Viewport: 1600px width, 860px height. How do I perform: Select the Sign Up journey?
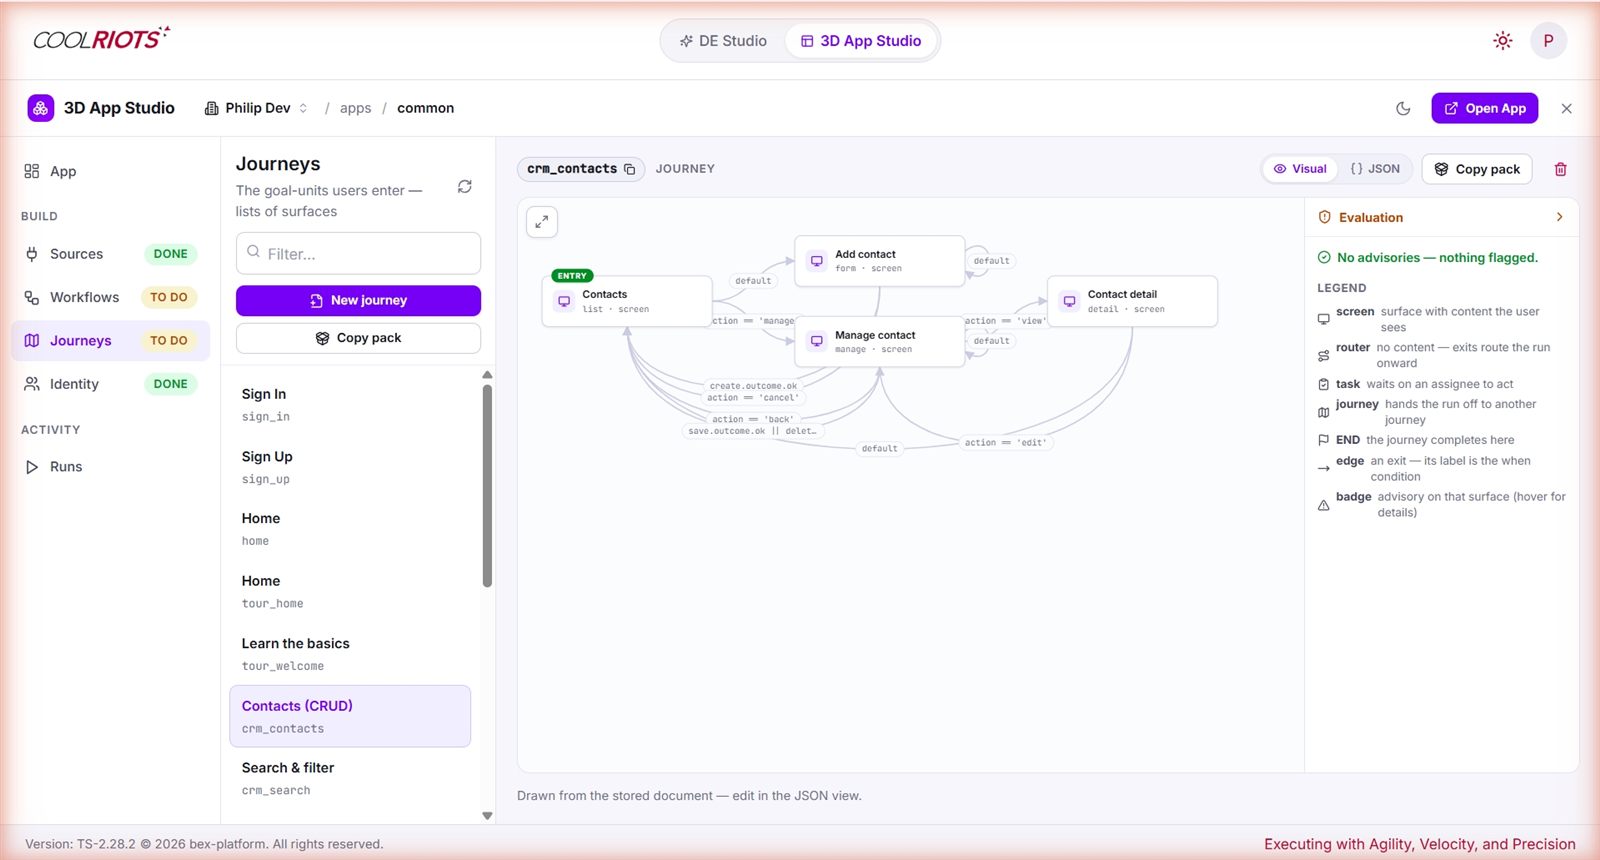pos(350,467)
